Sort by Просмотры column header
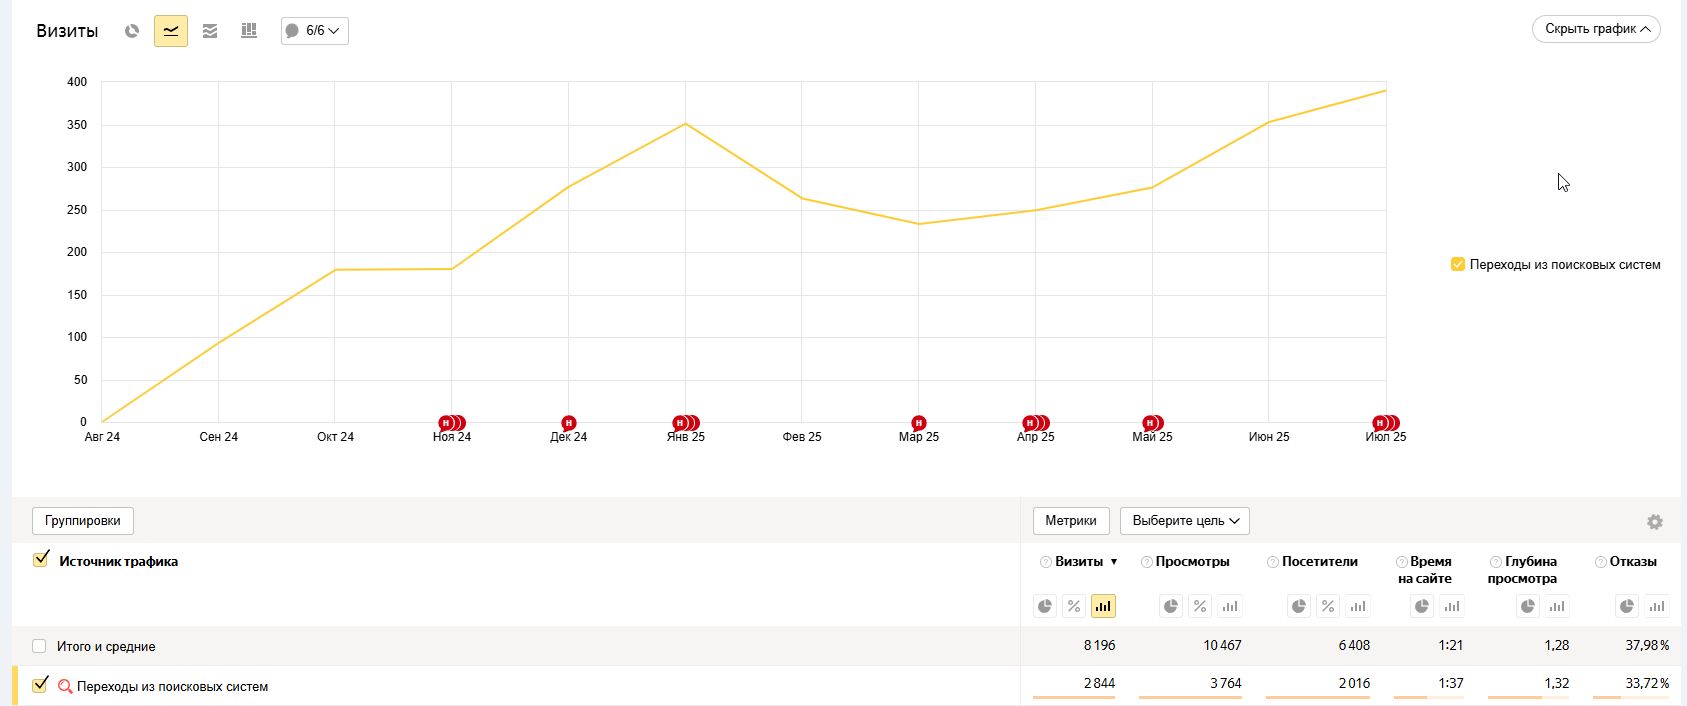 click(x=1192, y=562)
